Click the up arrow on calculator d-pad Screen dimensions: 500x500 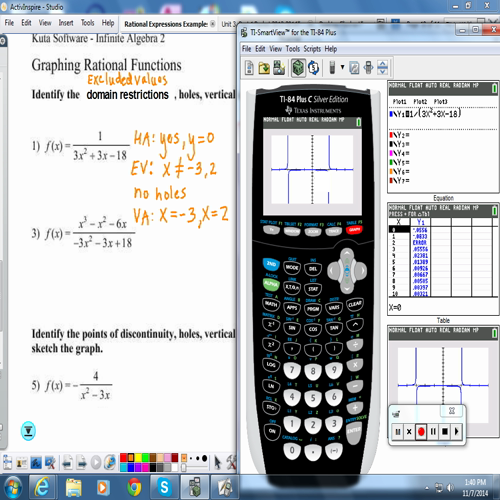click(x=347, y=254)
